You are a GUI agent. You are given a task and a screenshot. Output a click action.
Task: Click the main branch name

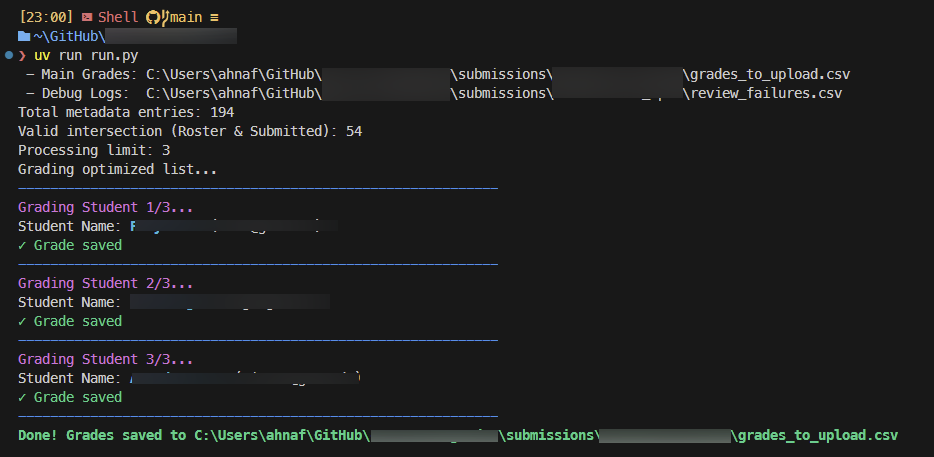(187, 17)
